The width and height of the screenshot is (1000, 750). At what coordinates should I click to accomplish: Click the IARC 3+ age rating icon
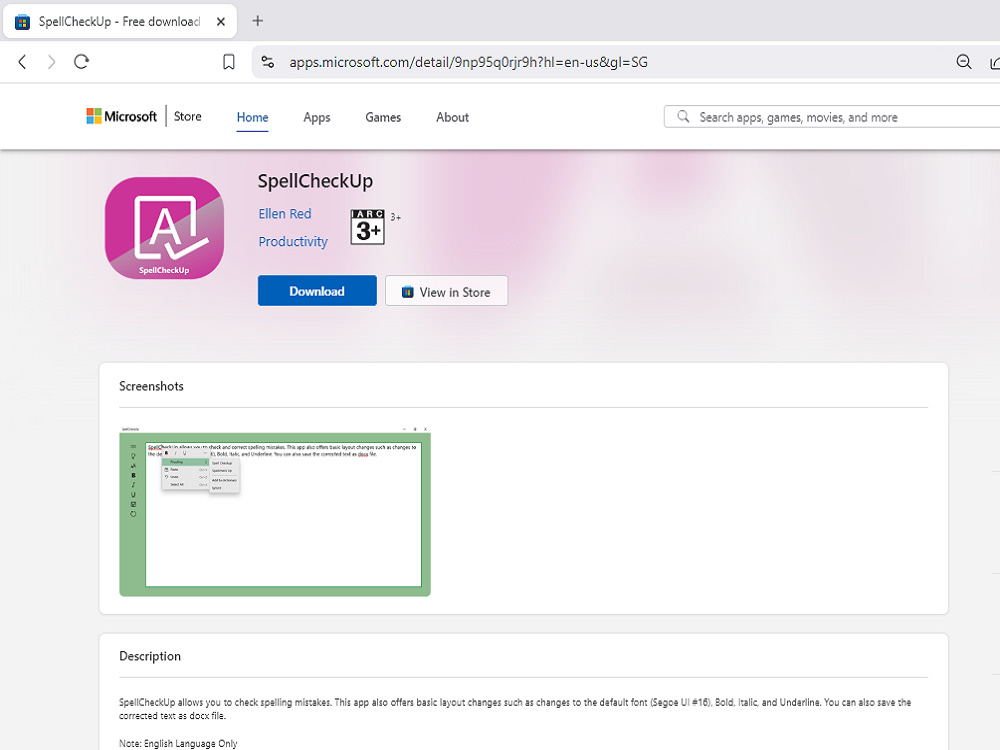click(367, 227)
